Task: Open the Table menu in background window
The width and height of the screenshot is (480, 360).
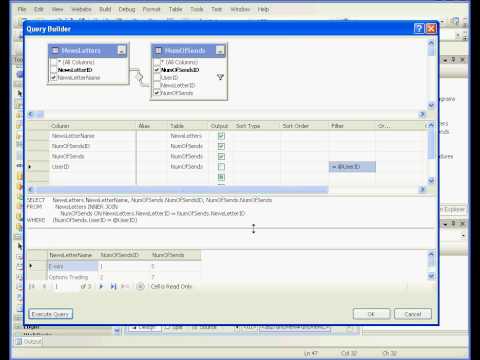Action: pos(175,9)
